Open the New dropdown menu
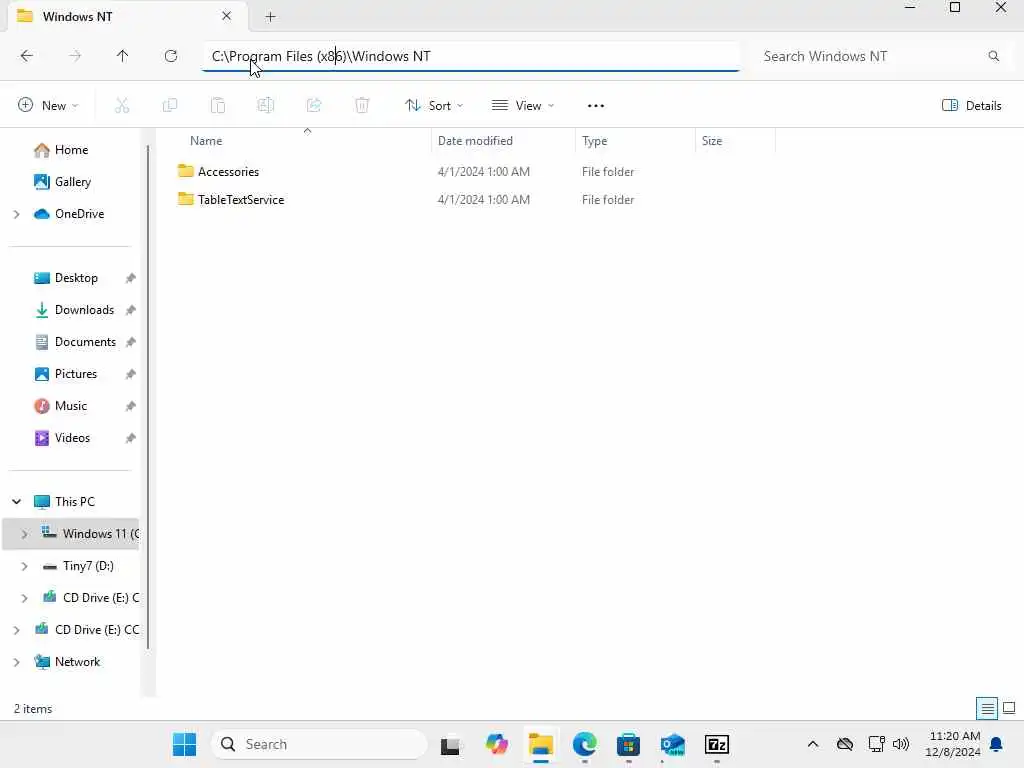 (48, 106)
